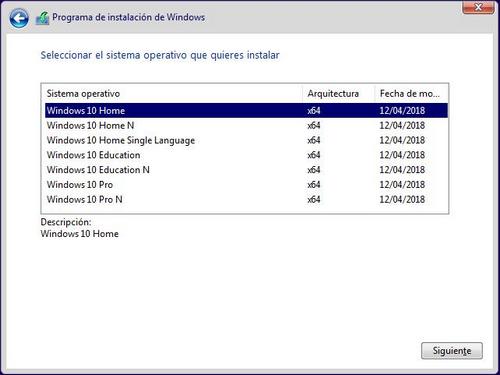This screenshot has width=500, height=375.
Task: Select the Windows 10 Pro row
Action: pos(246,185)
